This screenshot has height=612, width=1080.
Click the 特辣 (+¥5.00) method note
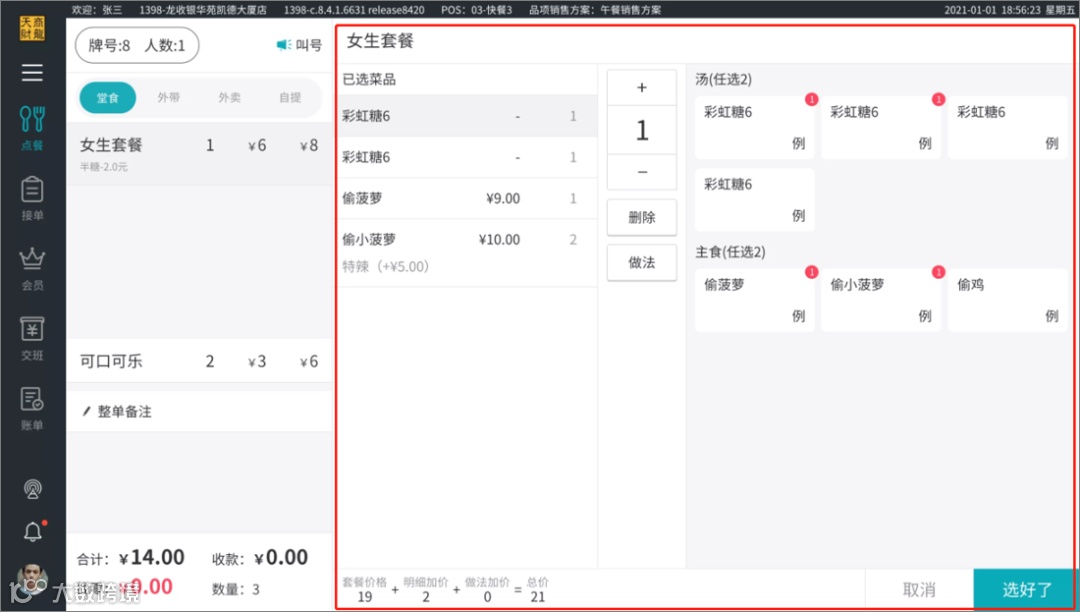[386, 266]
